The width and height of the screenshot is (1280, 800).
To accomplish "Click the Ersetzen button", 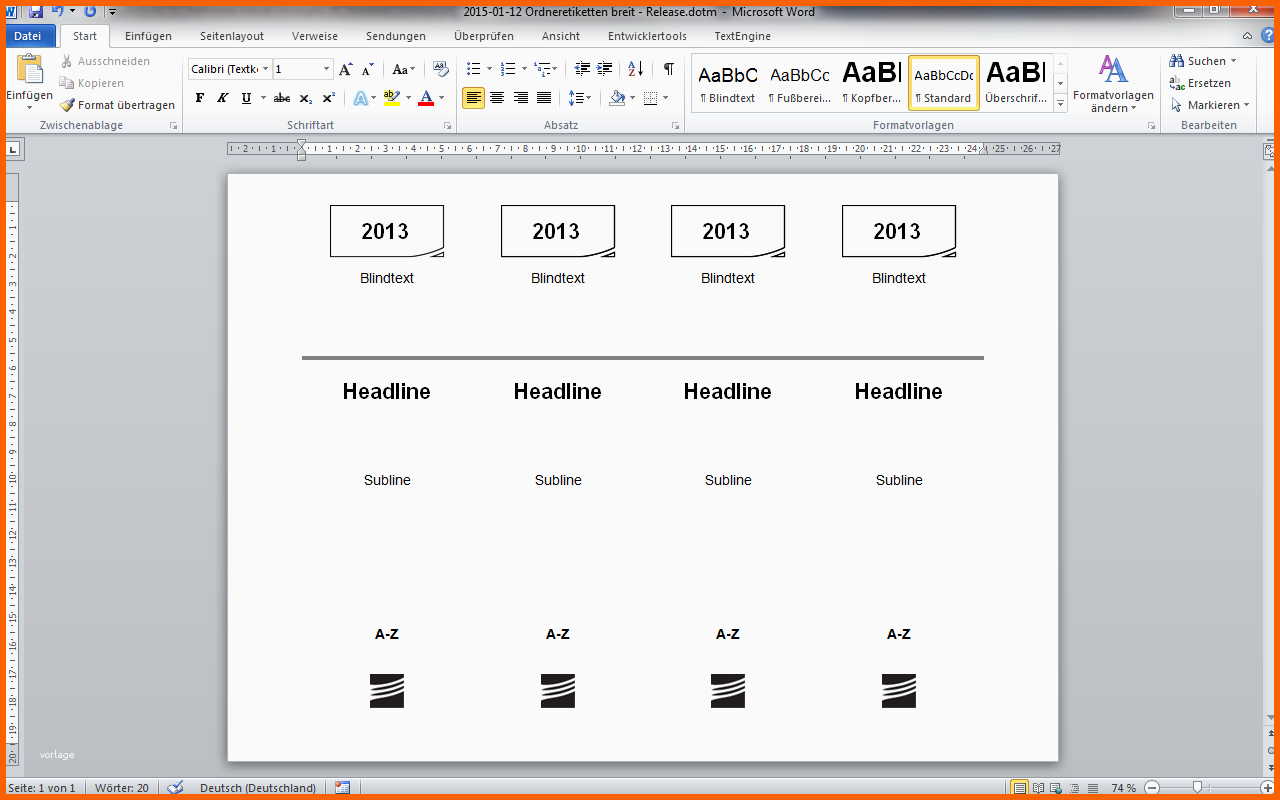I will click(1201, 83).
